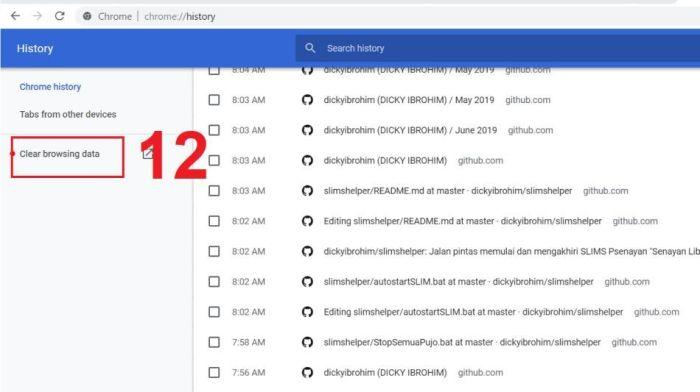Viewport: 700px width, 392px height.
Task: Focus the Search history field
Action: point(498,48)
